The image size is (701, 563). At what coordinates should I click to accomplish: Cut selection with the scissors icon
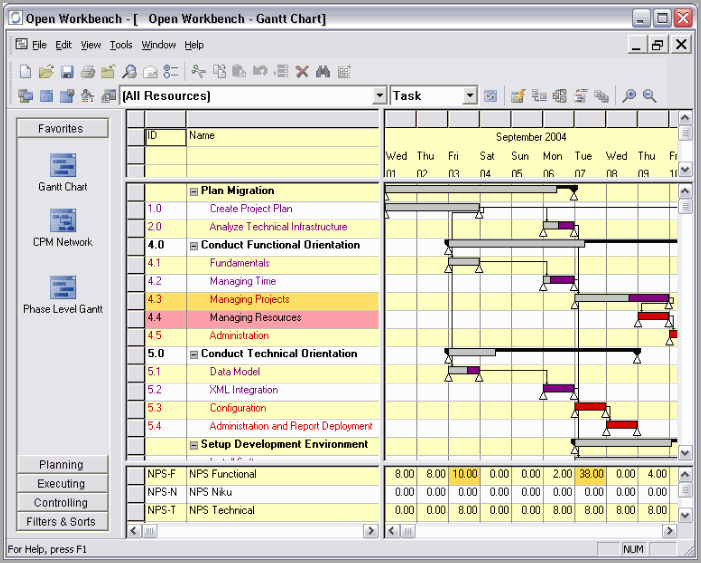tap(198, 72)
